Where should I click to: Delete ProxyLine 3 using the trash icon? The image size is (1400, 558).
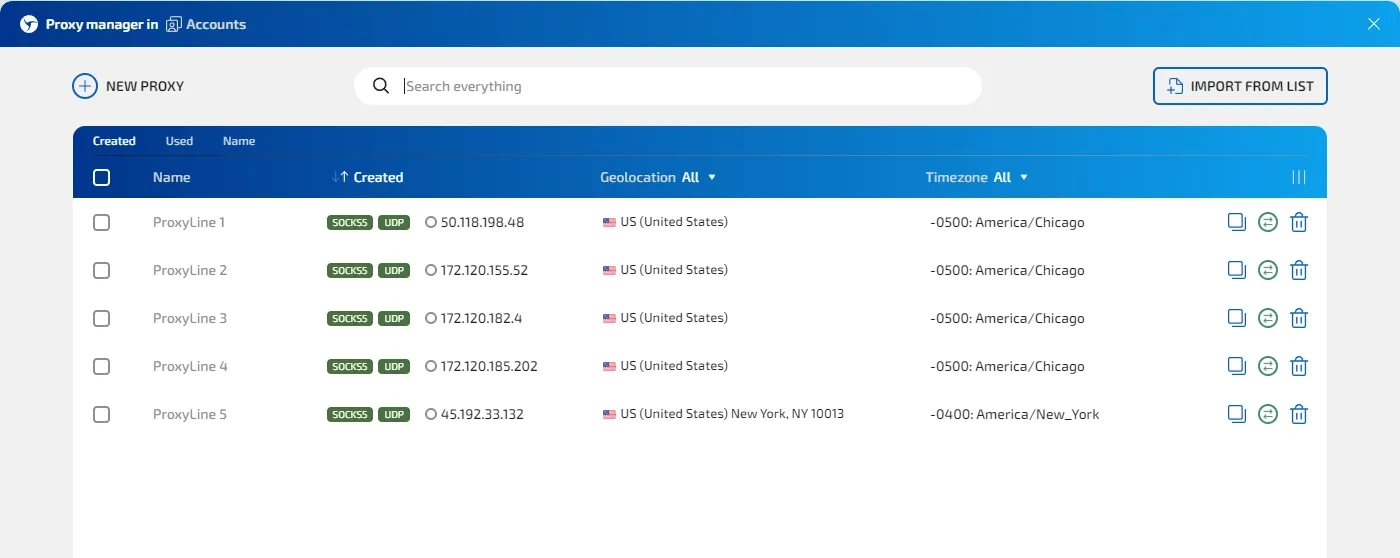(x=1299, y=318)
